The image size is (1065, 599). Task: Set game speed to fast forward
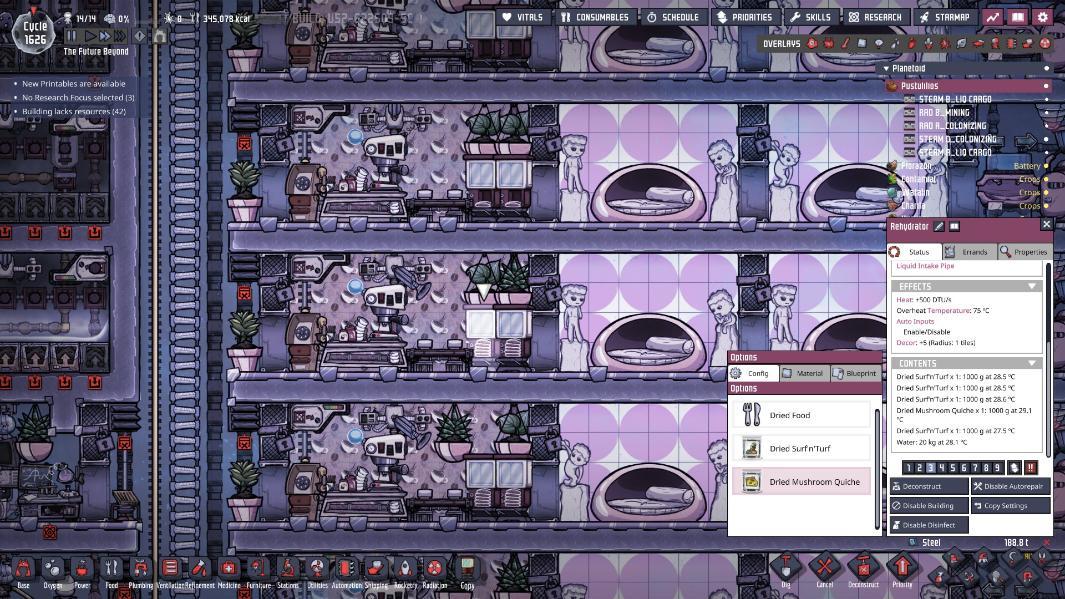(105, 35)
